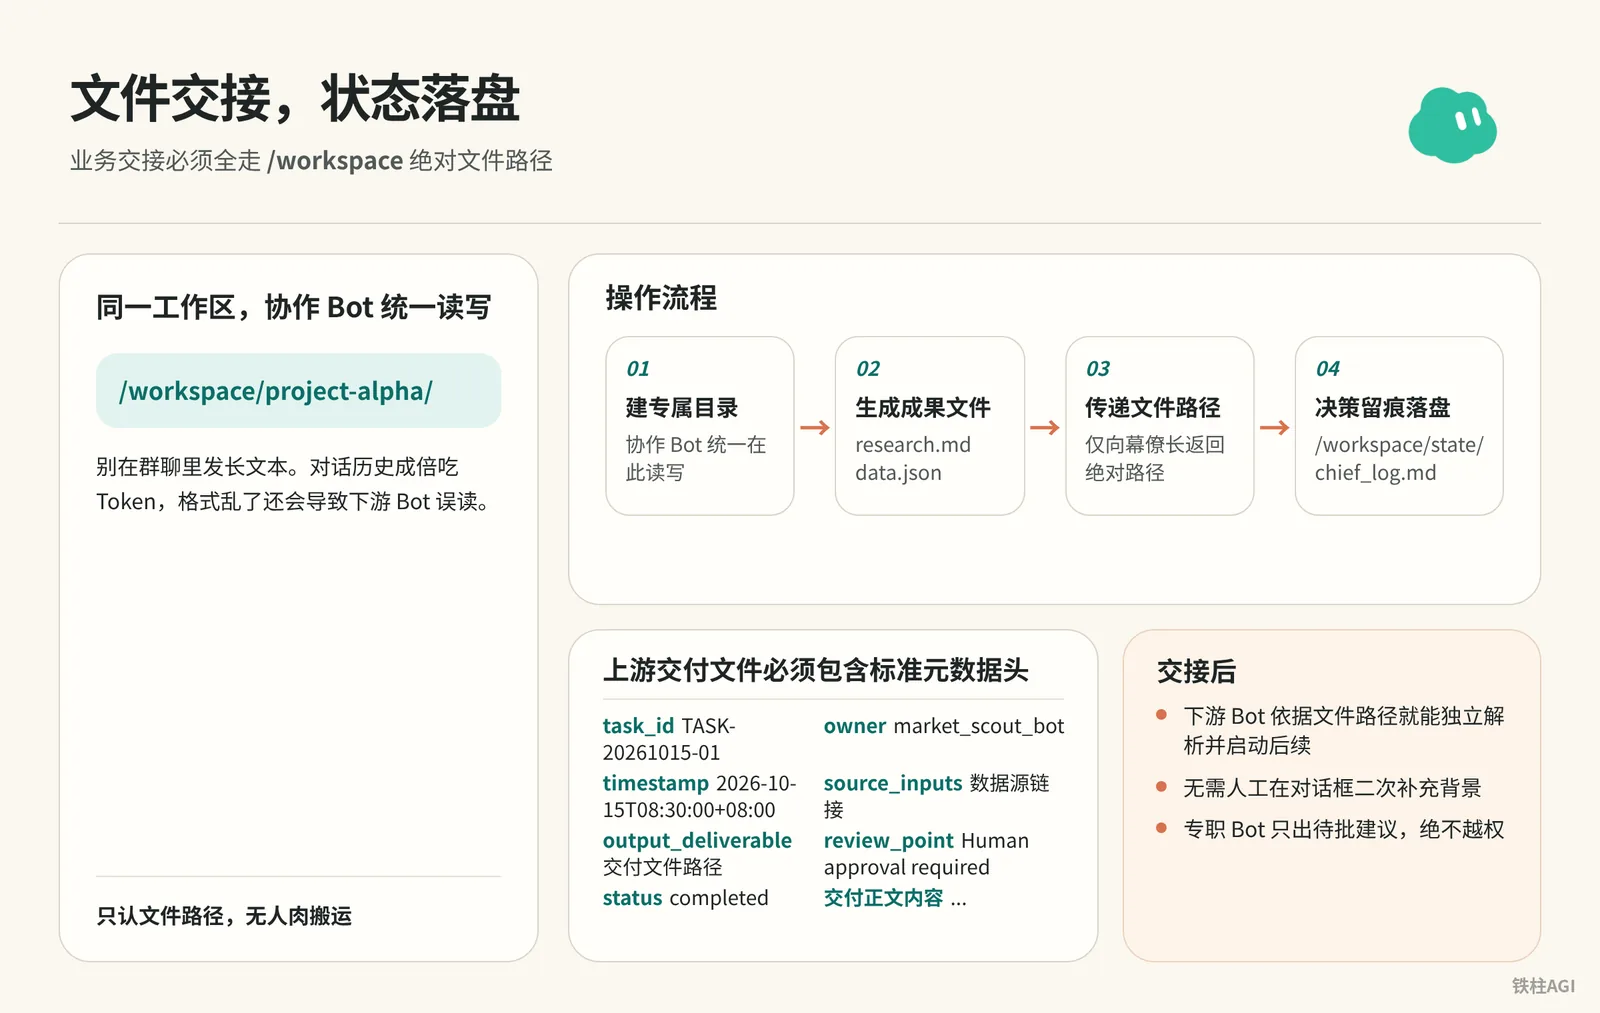
Task: Click the text chief_log.md
Action: [1375, 472]
